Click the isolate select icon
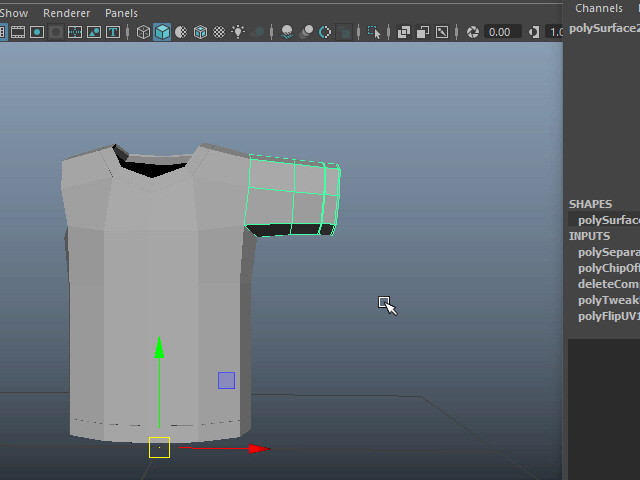Image resolution: width=640 pixels, height=480 pixels. [375, 32]
